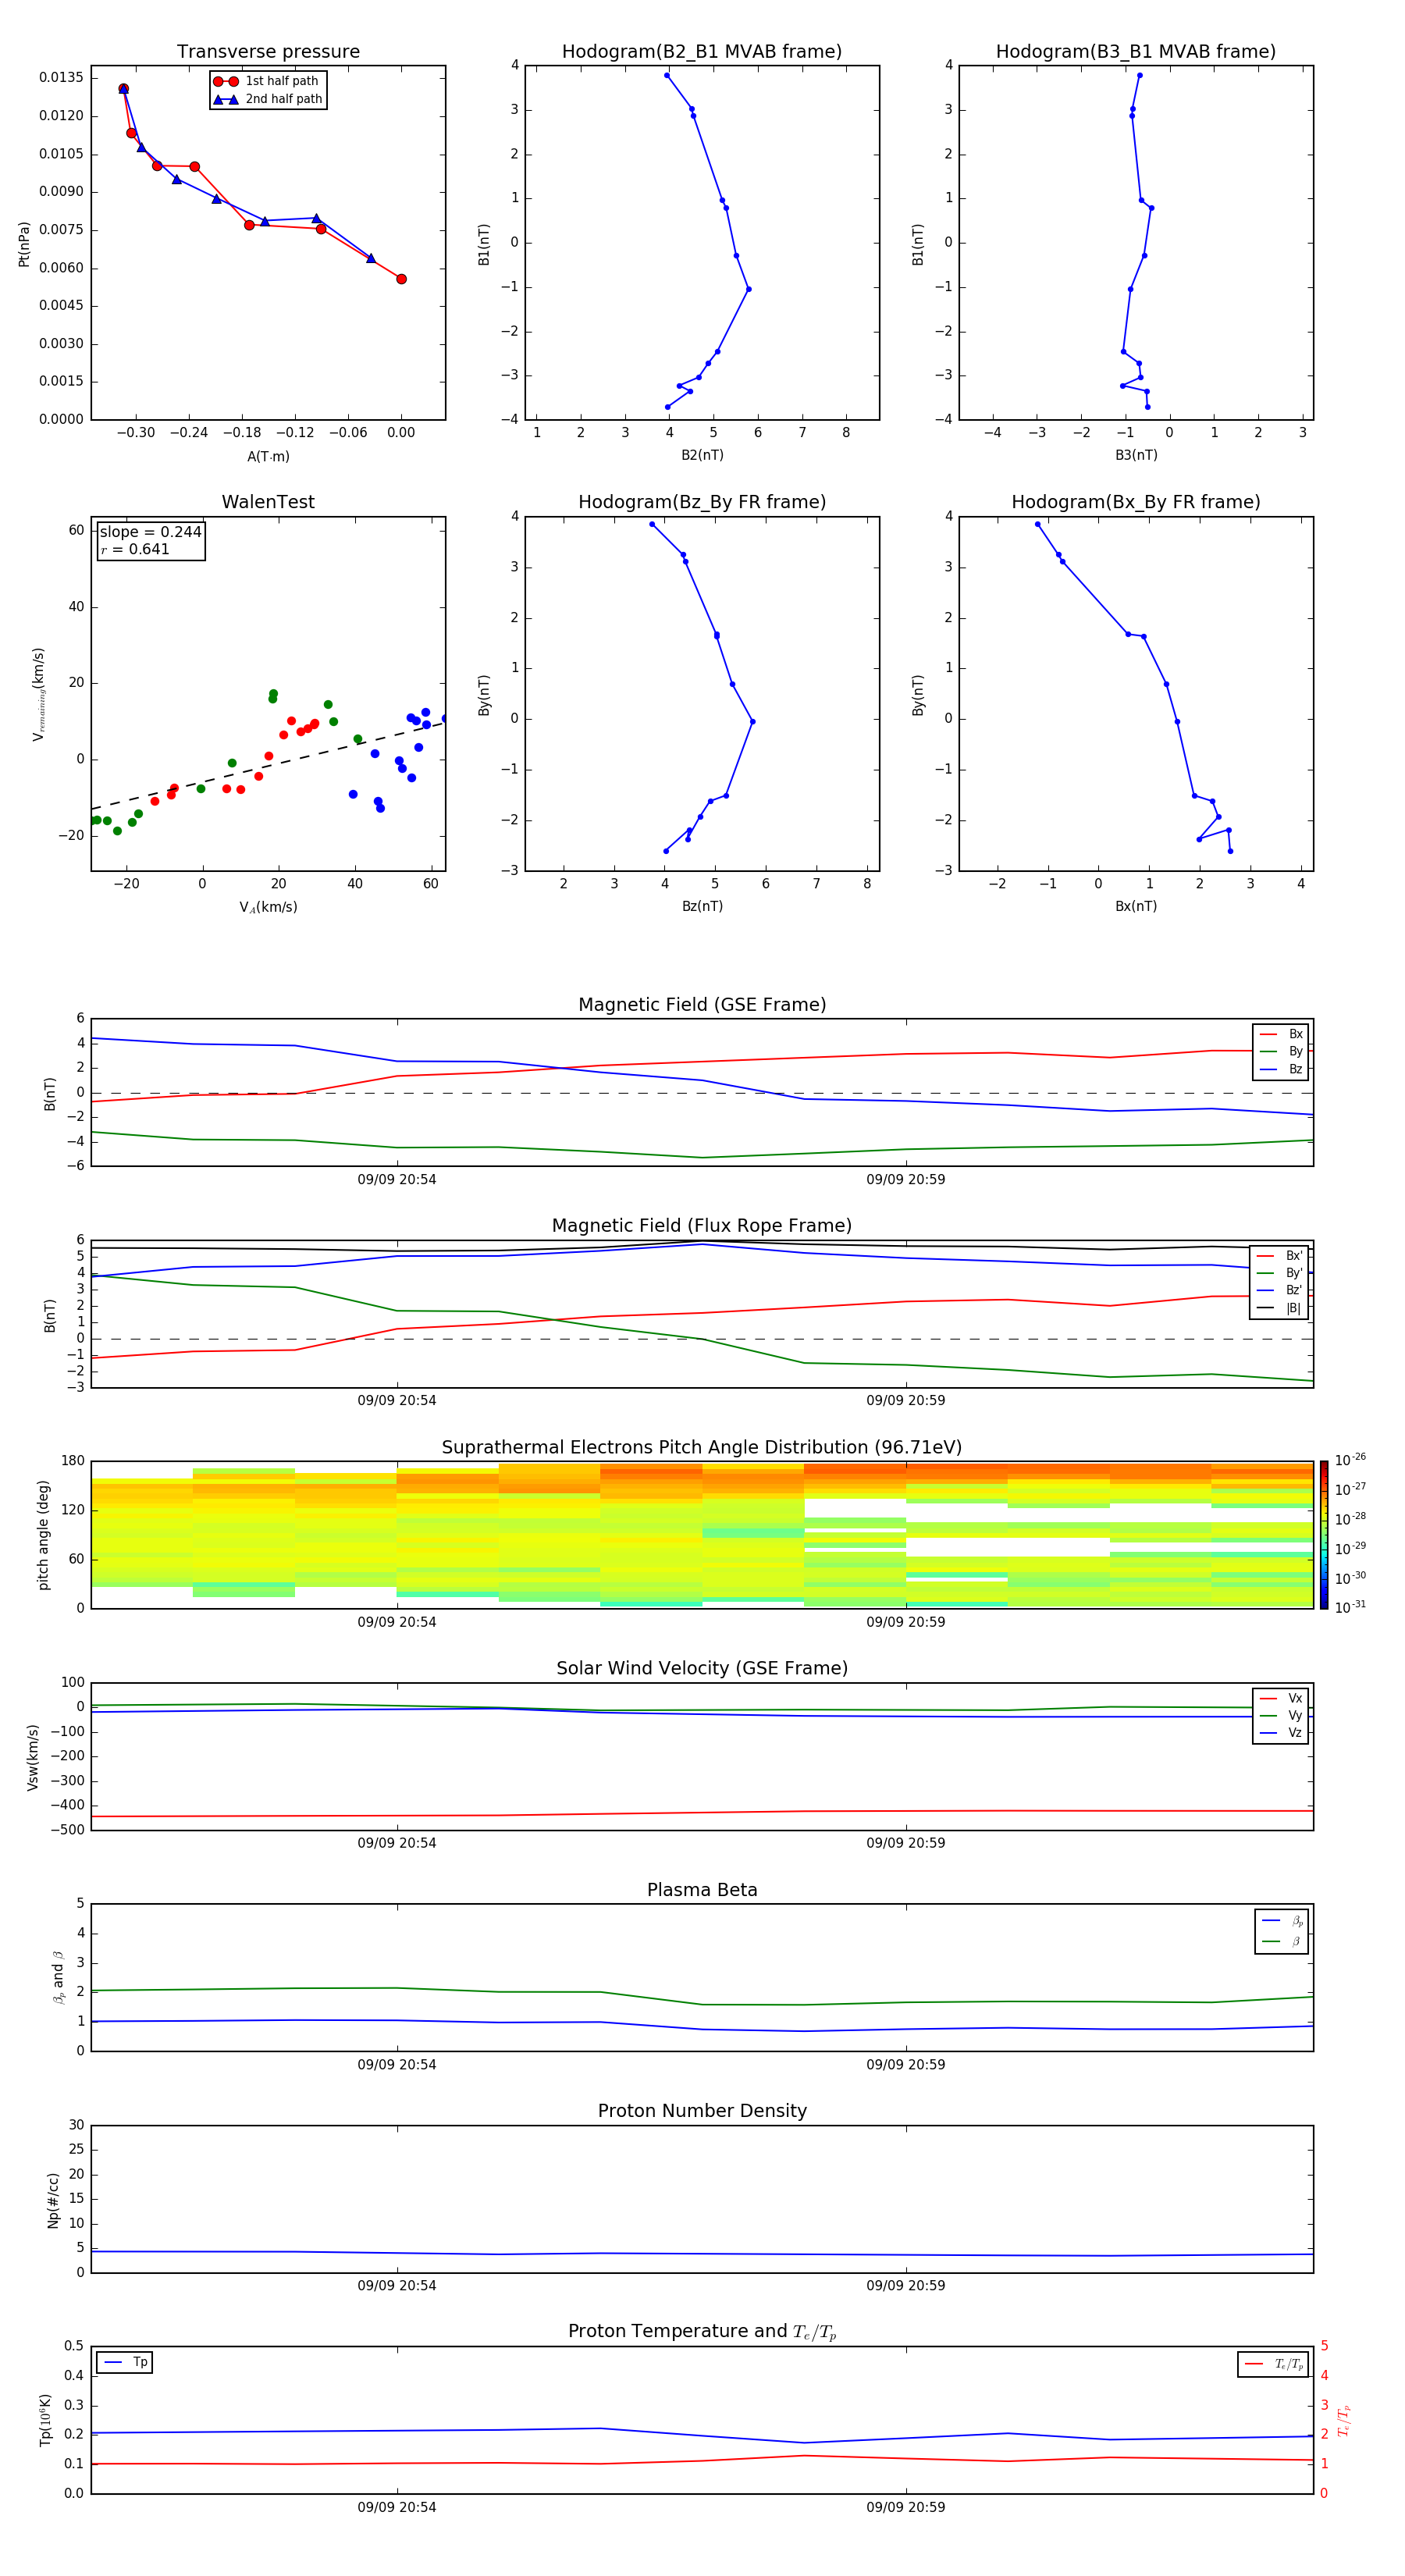The image size is (1405, 2576).
Task: Click the colorbar label 10^-31
Action: [x=1350, y=1607]
